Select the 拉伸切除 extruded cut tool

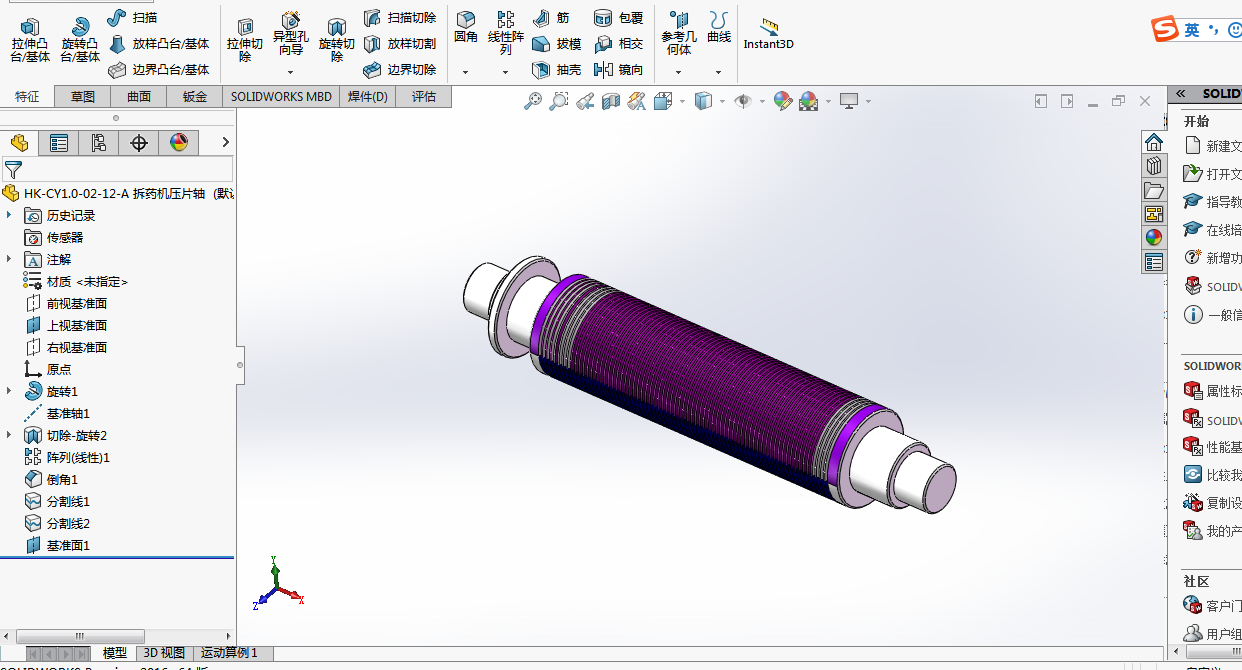tap(245, 40)
